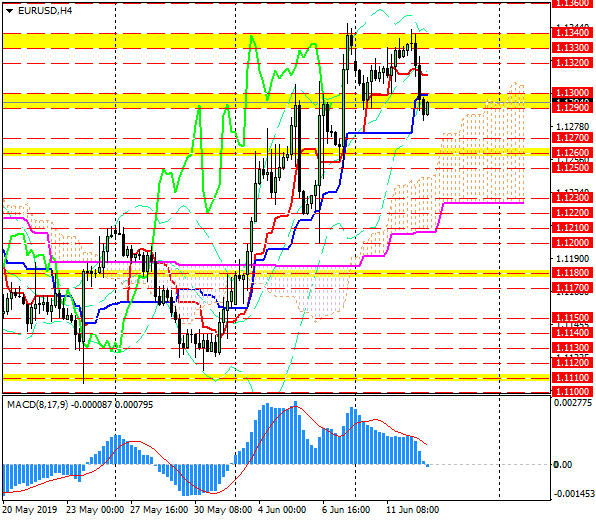Select the 1.13400 price level label
The width and height of the screenshot is (596, 521).
pyautogui.click(x=572, y=33)
